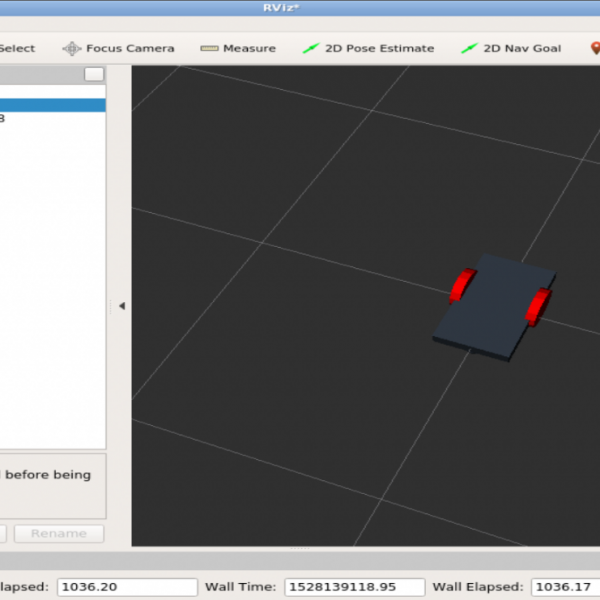Click the Wall Time value field
This screenshot has width=600, height=600.
tap(355, 587)
